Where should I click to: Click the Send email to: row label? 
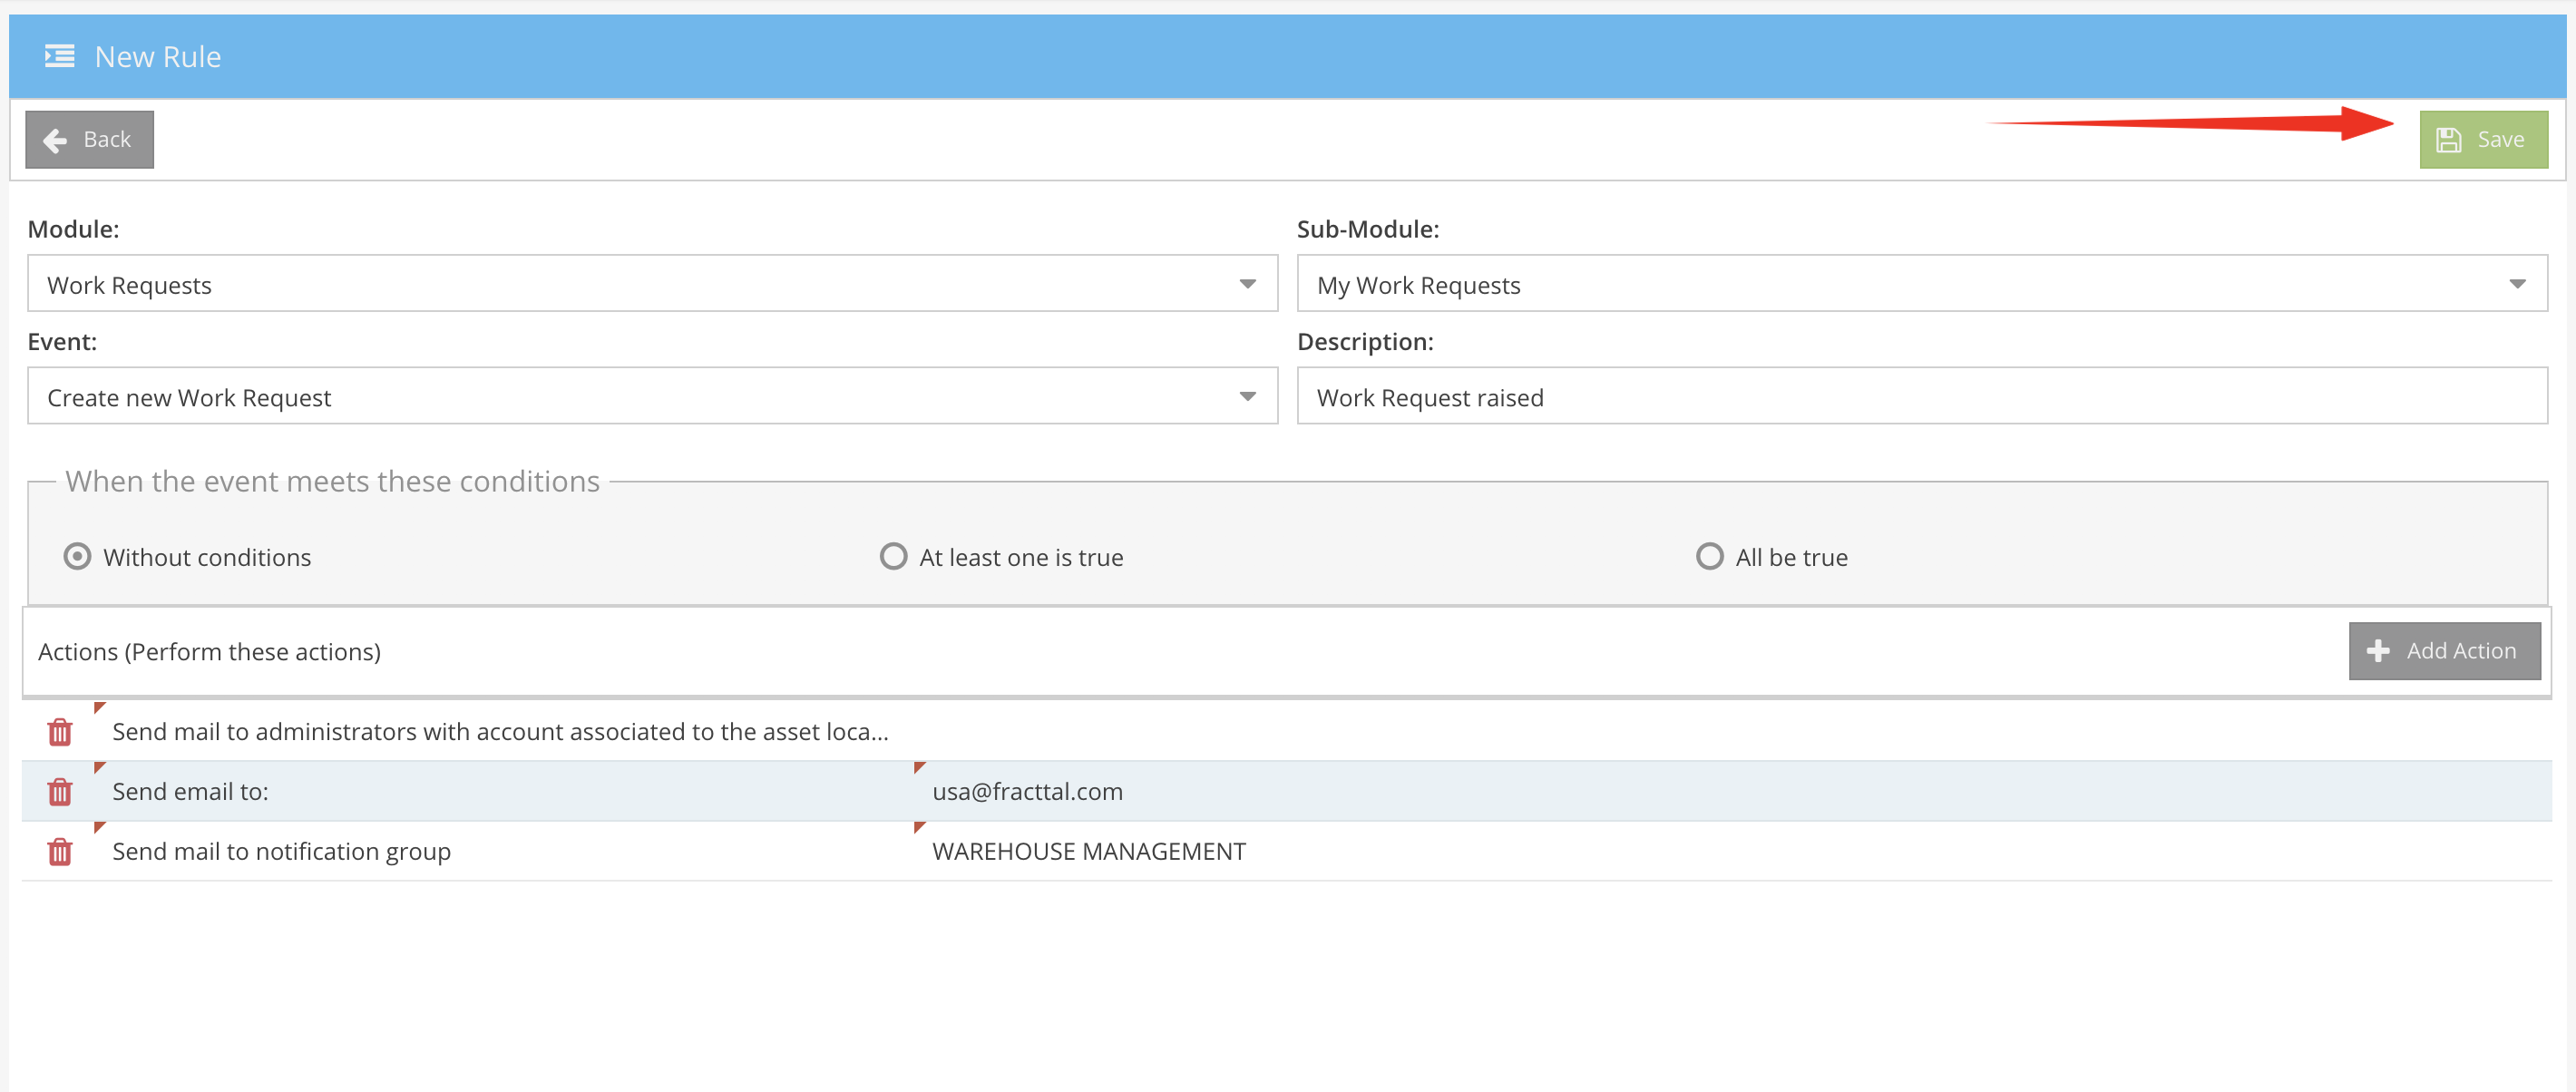(190, 792)
